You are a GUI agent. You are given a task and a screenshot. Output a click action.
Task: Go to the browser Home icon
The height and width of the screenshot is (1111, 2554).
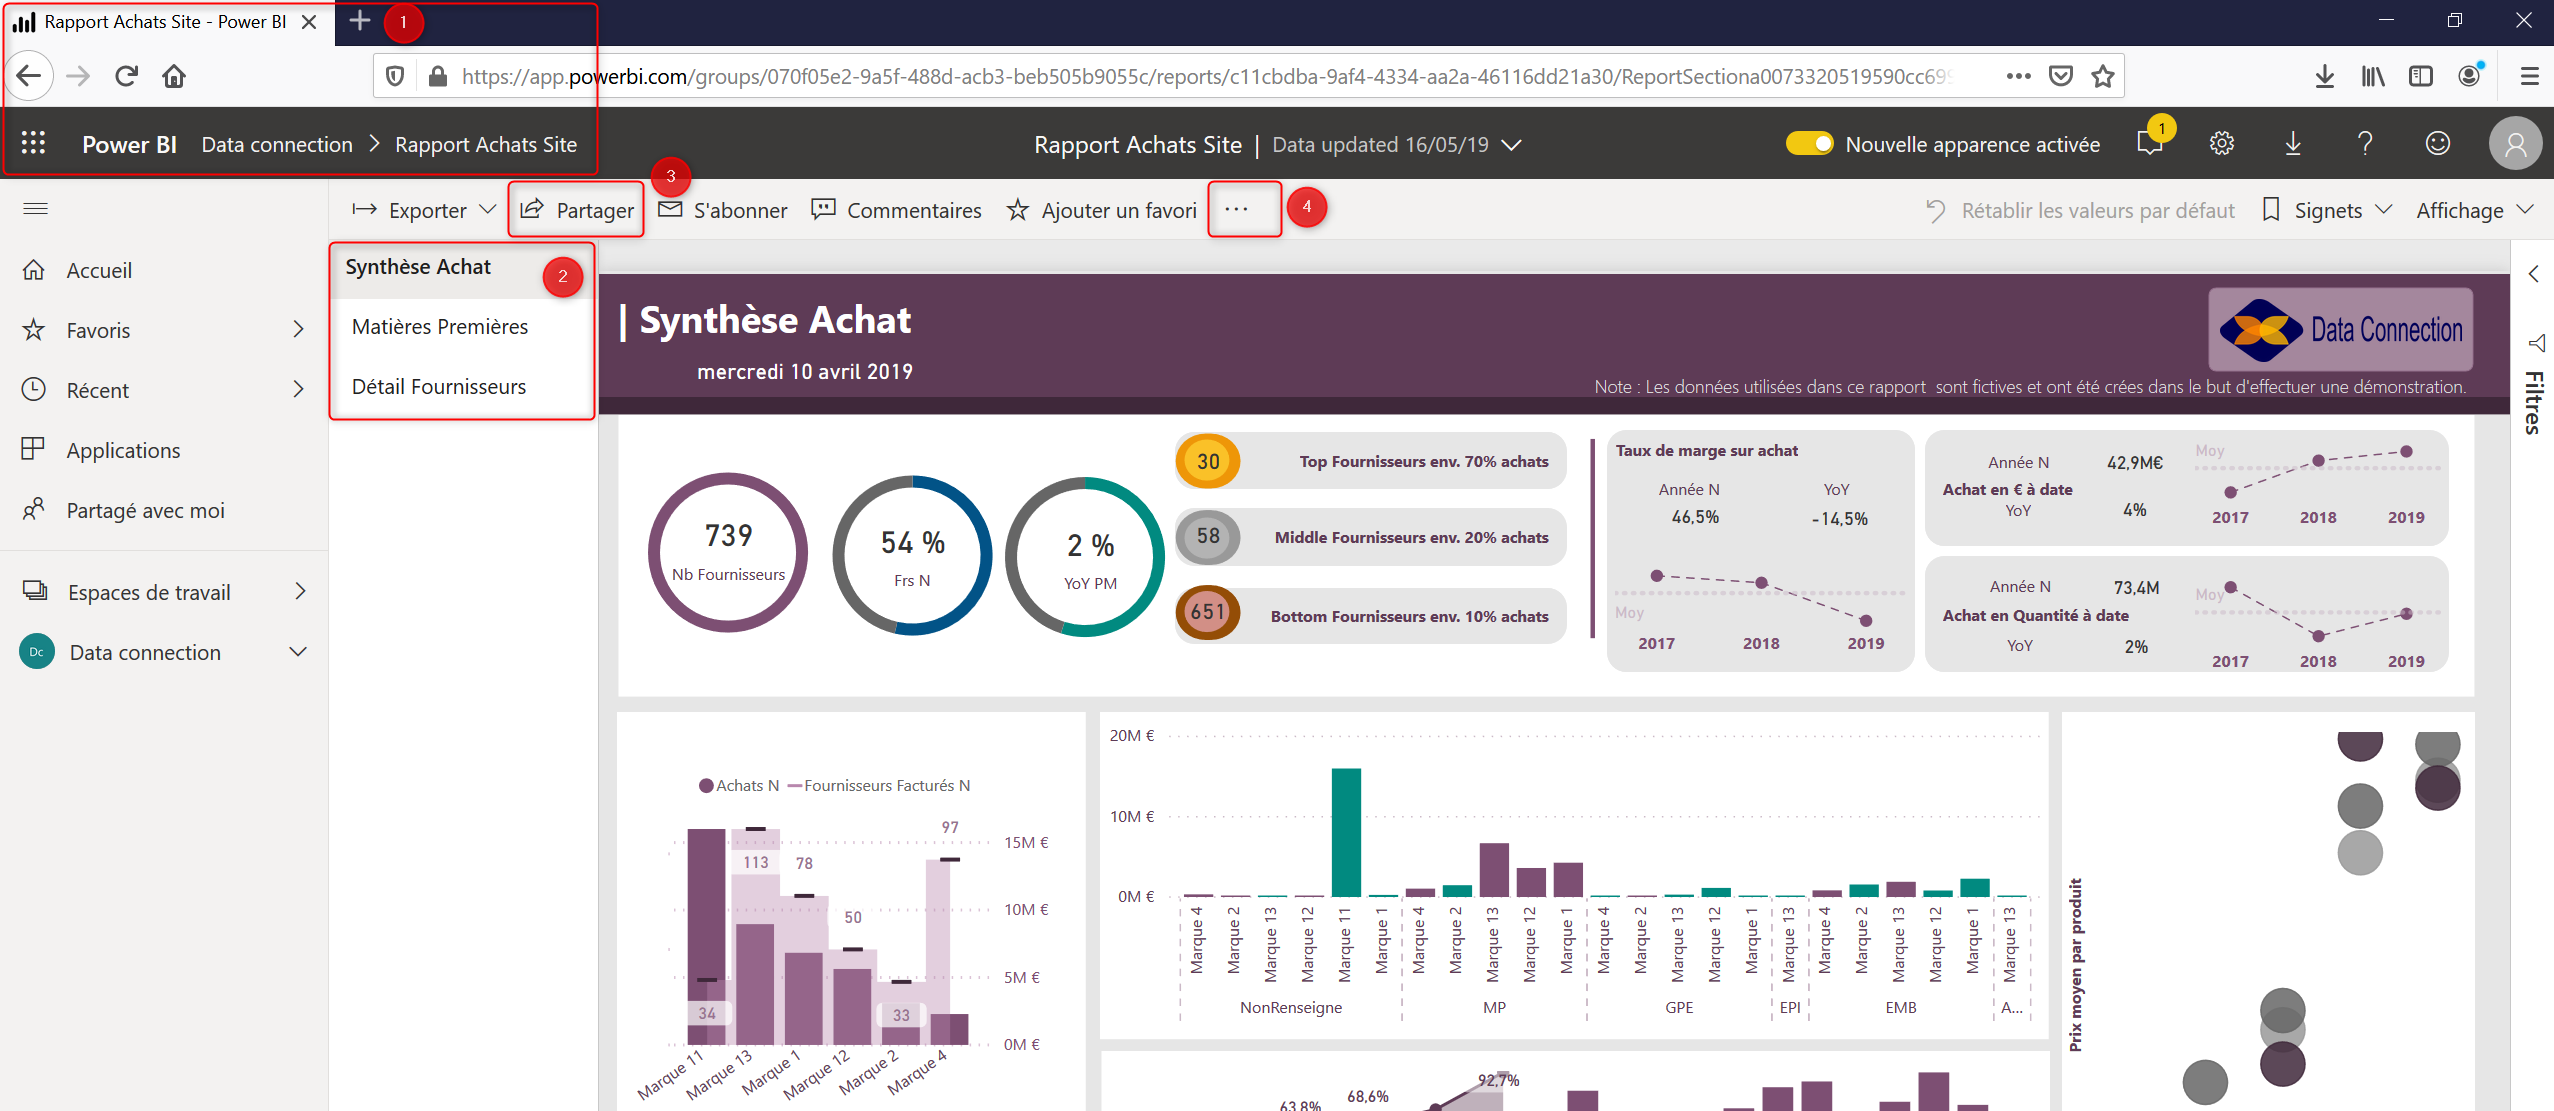(x=174, y=76)
